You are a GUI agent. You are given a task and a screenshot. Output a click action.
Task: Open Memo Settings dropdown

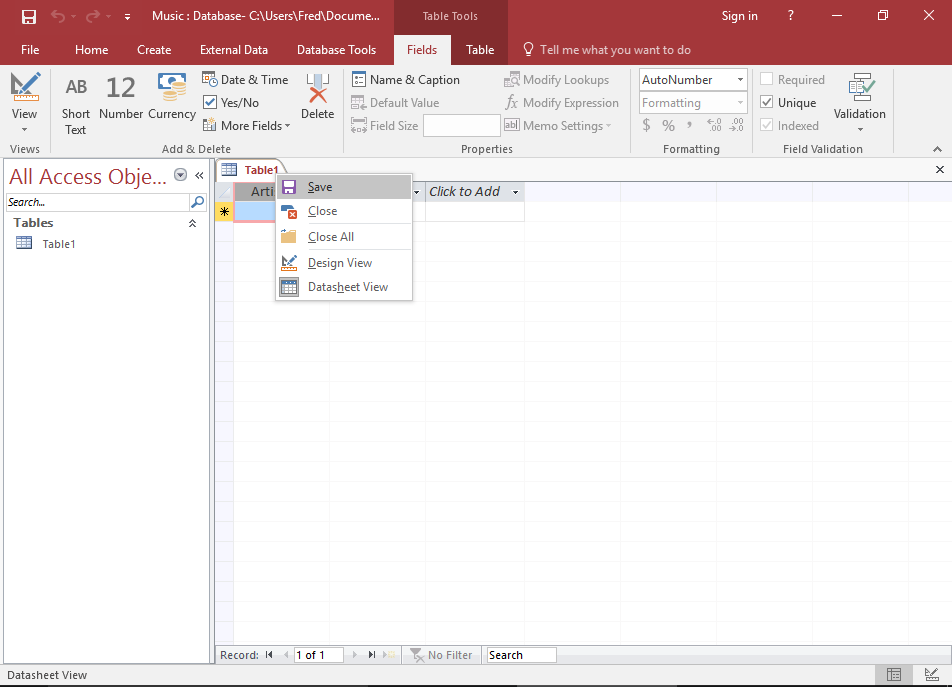pyautogui.click(x=557, y=126)
